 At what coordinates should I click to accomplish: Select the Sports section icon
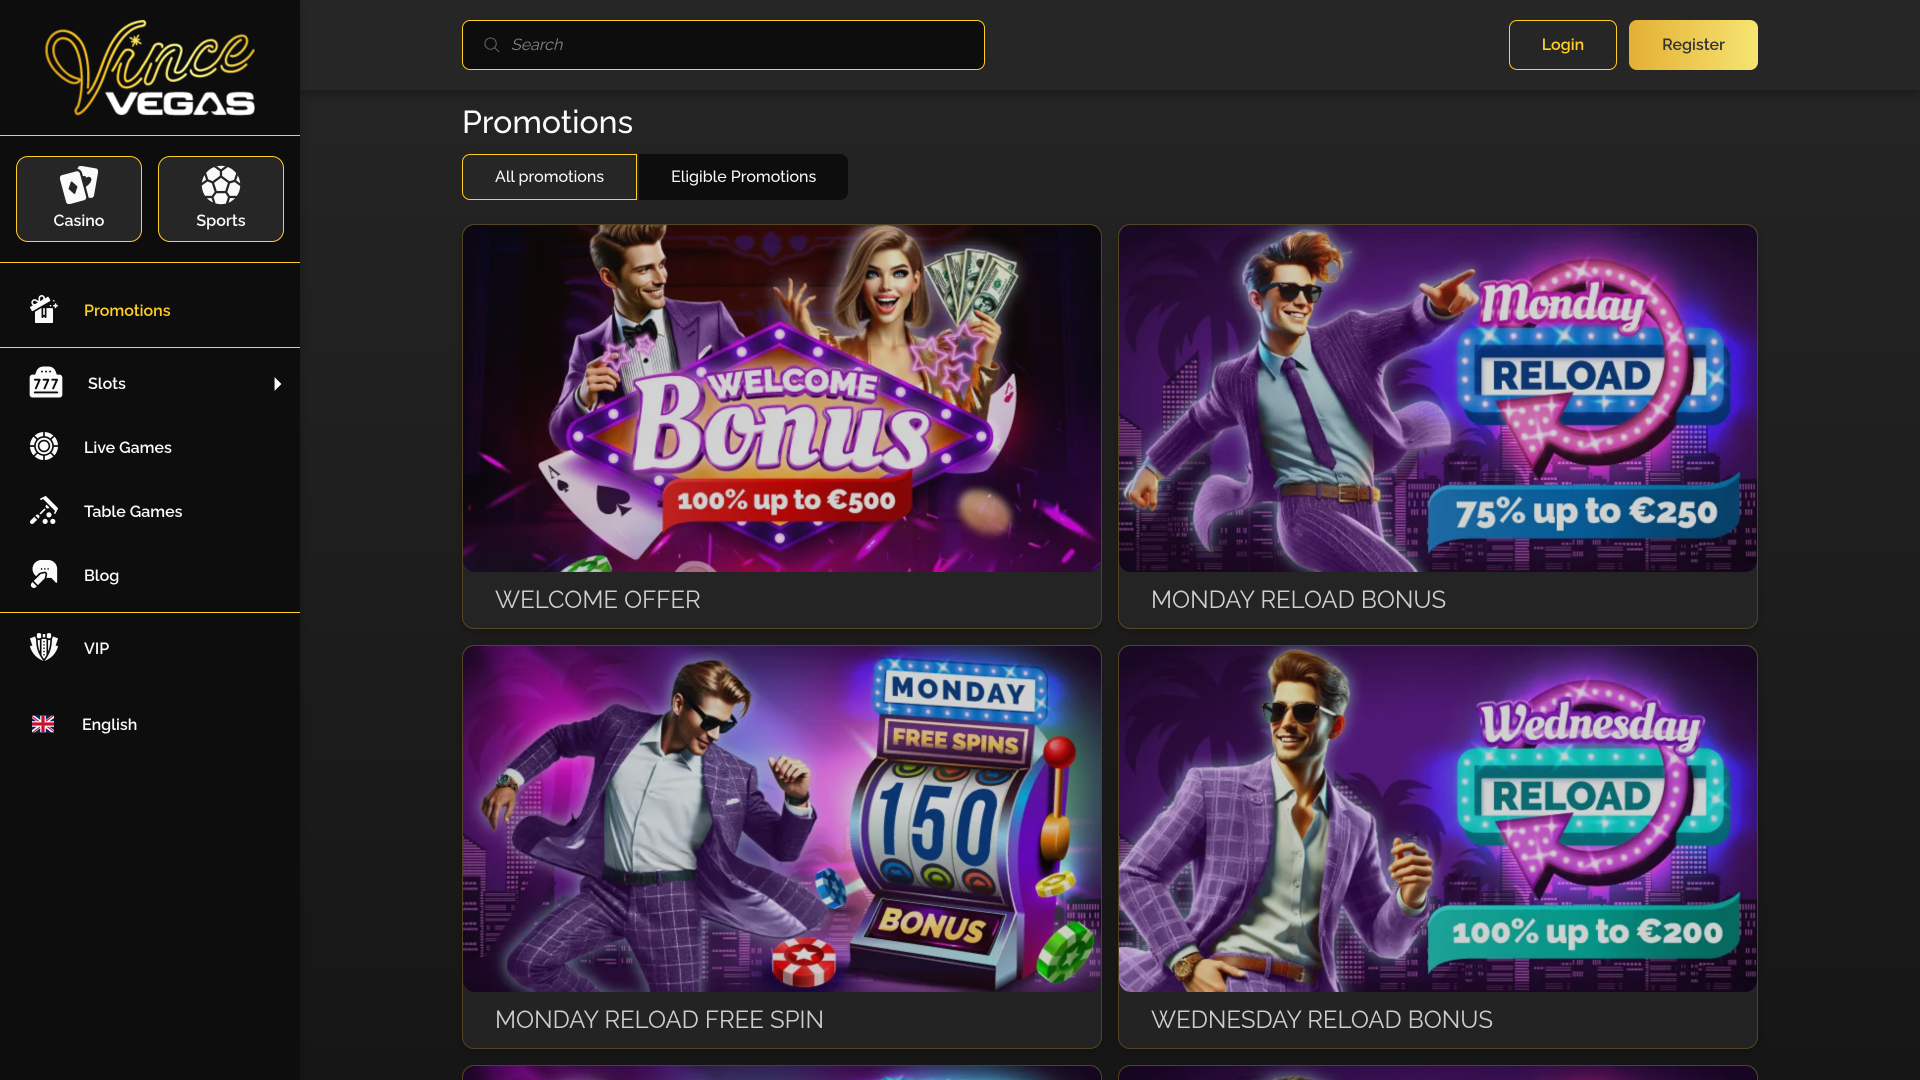click(x=220, y=185)
